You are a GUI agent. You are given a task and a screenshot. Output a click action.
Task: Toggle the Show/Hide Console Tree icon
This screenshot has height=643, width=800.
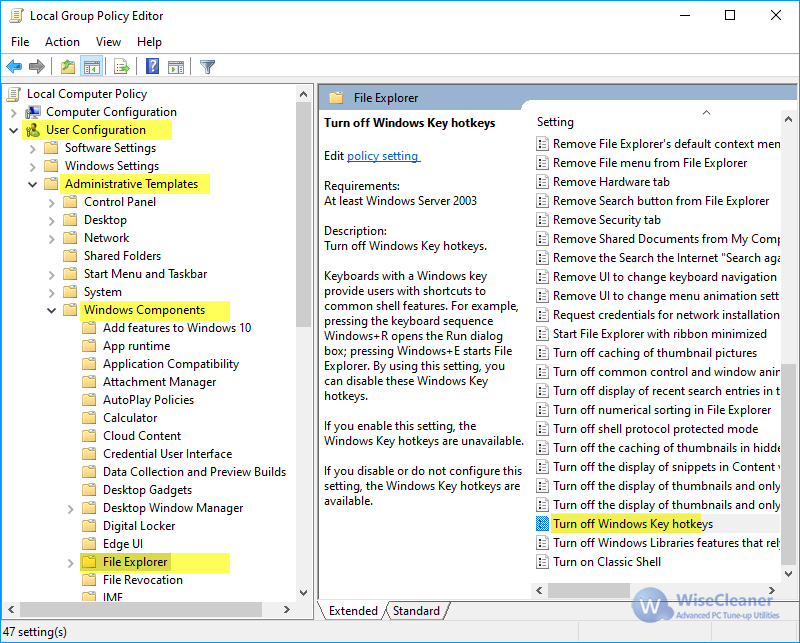[x=92, y=66]
